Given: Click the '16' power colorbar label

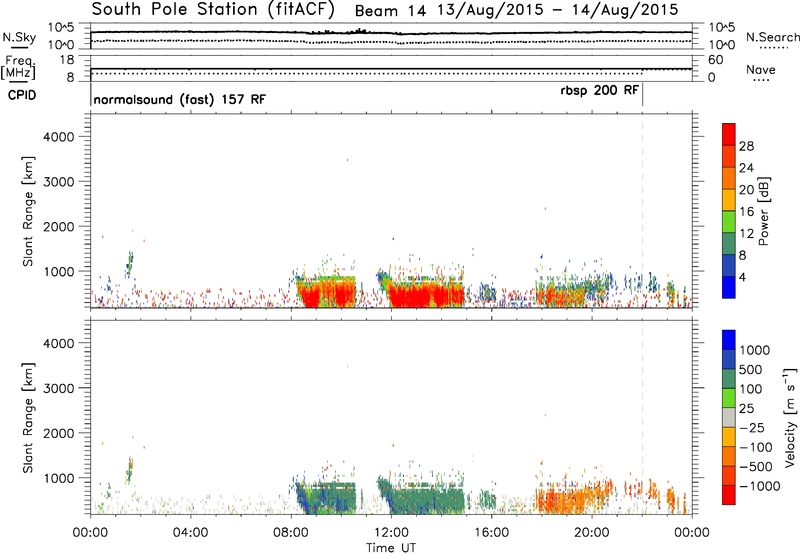Looking at the screenshot, I should 746,212.
